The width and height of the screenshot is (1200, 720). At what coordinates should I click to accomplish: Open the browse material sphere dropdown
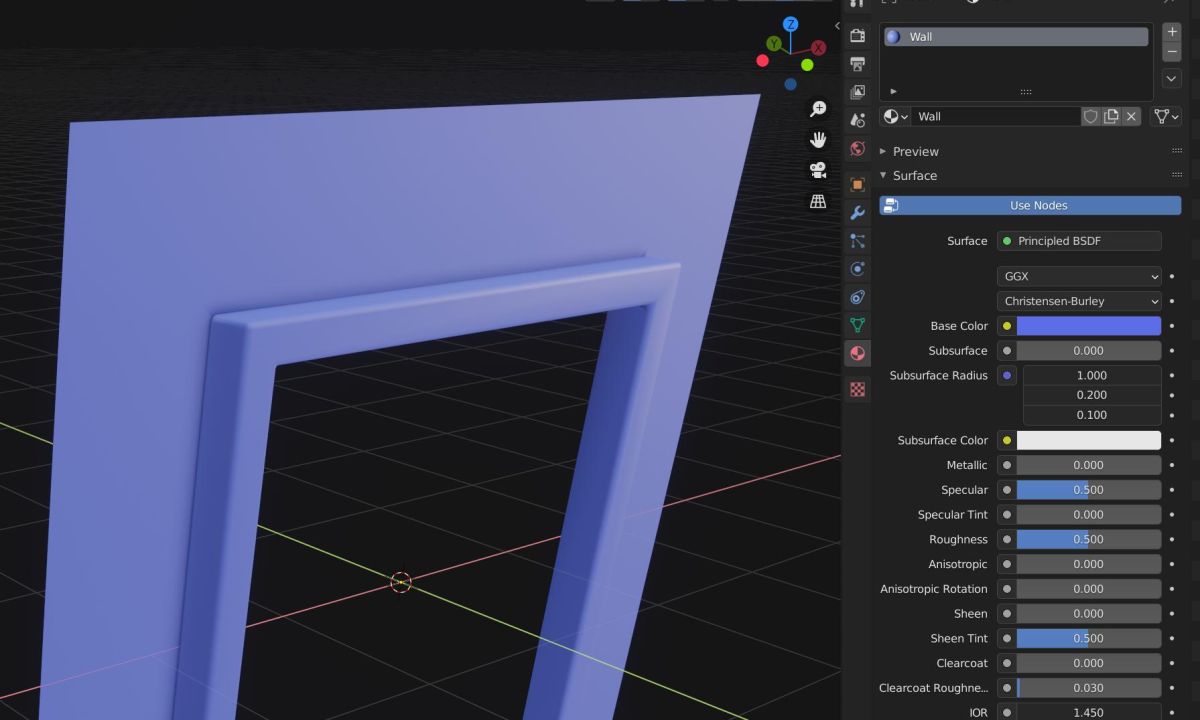point(895,116)
